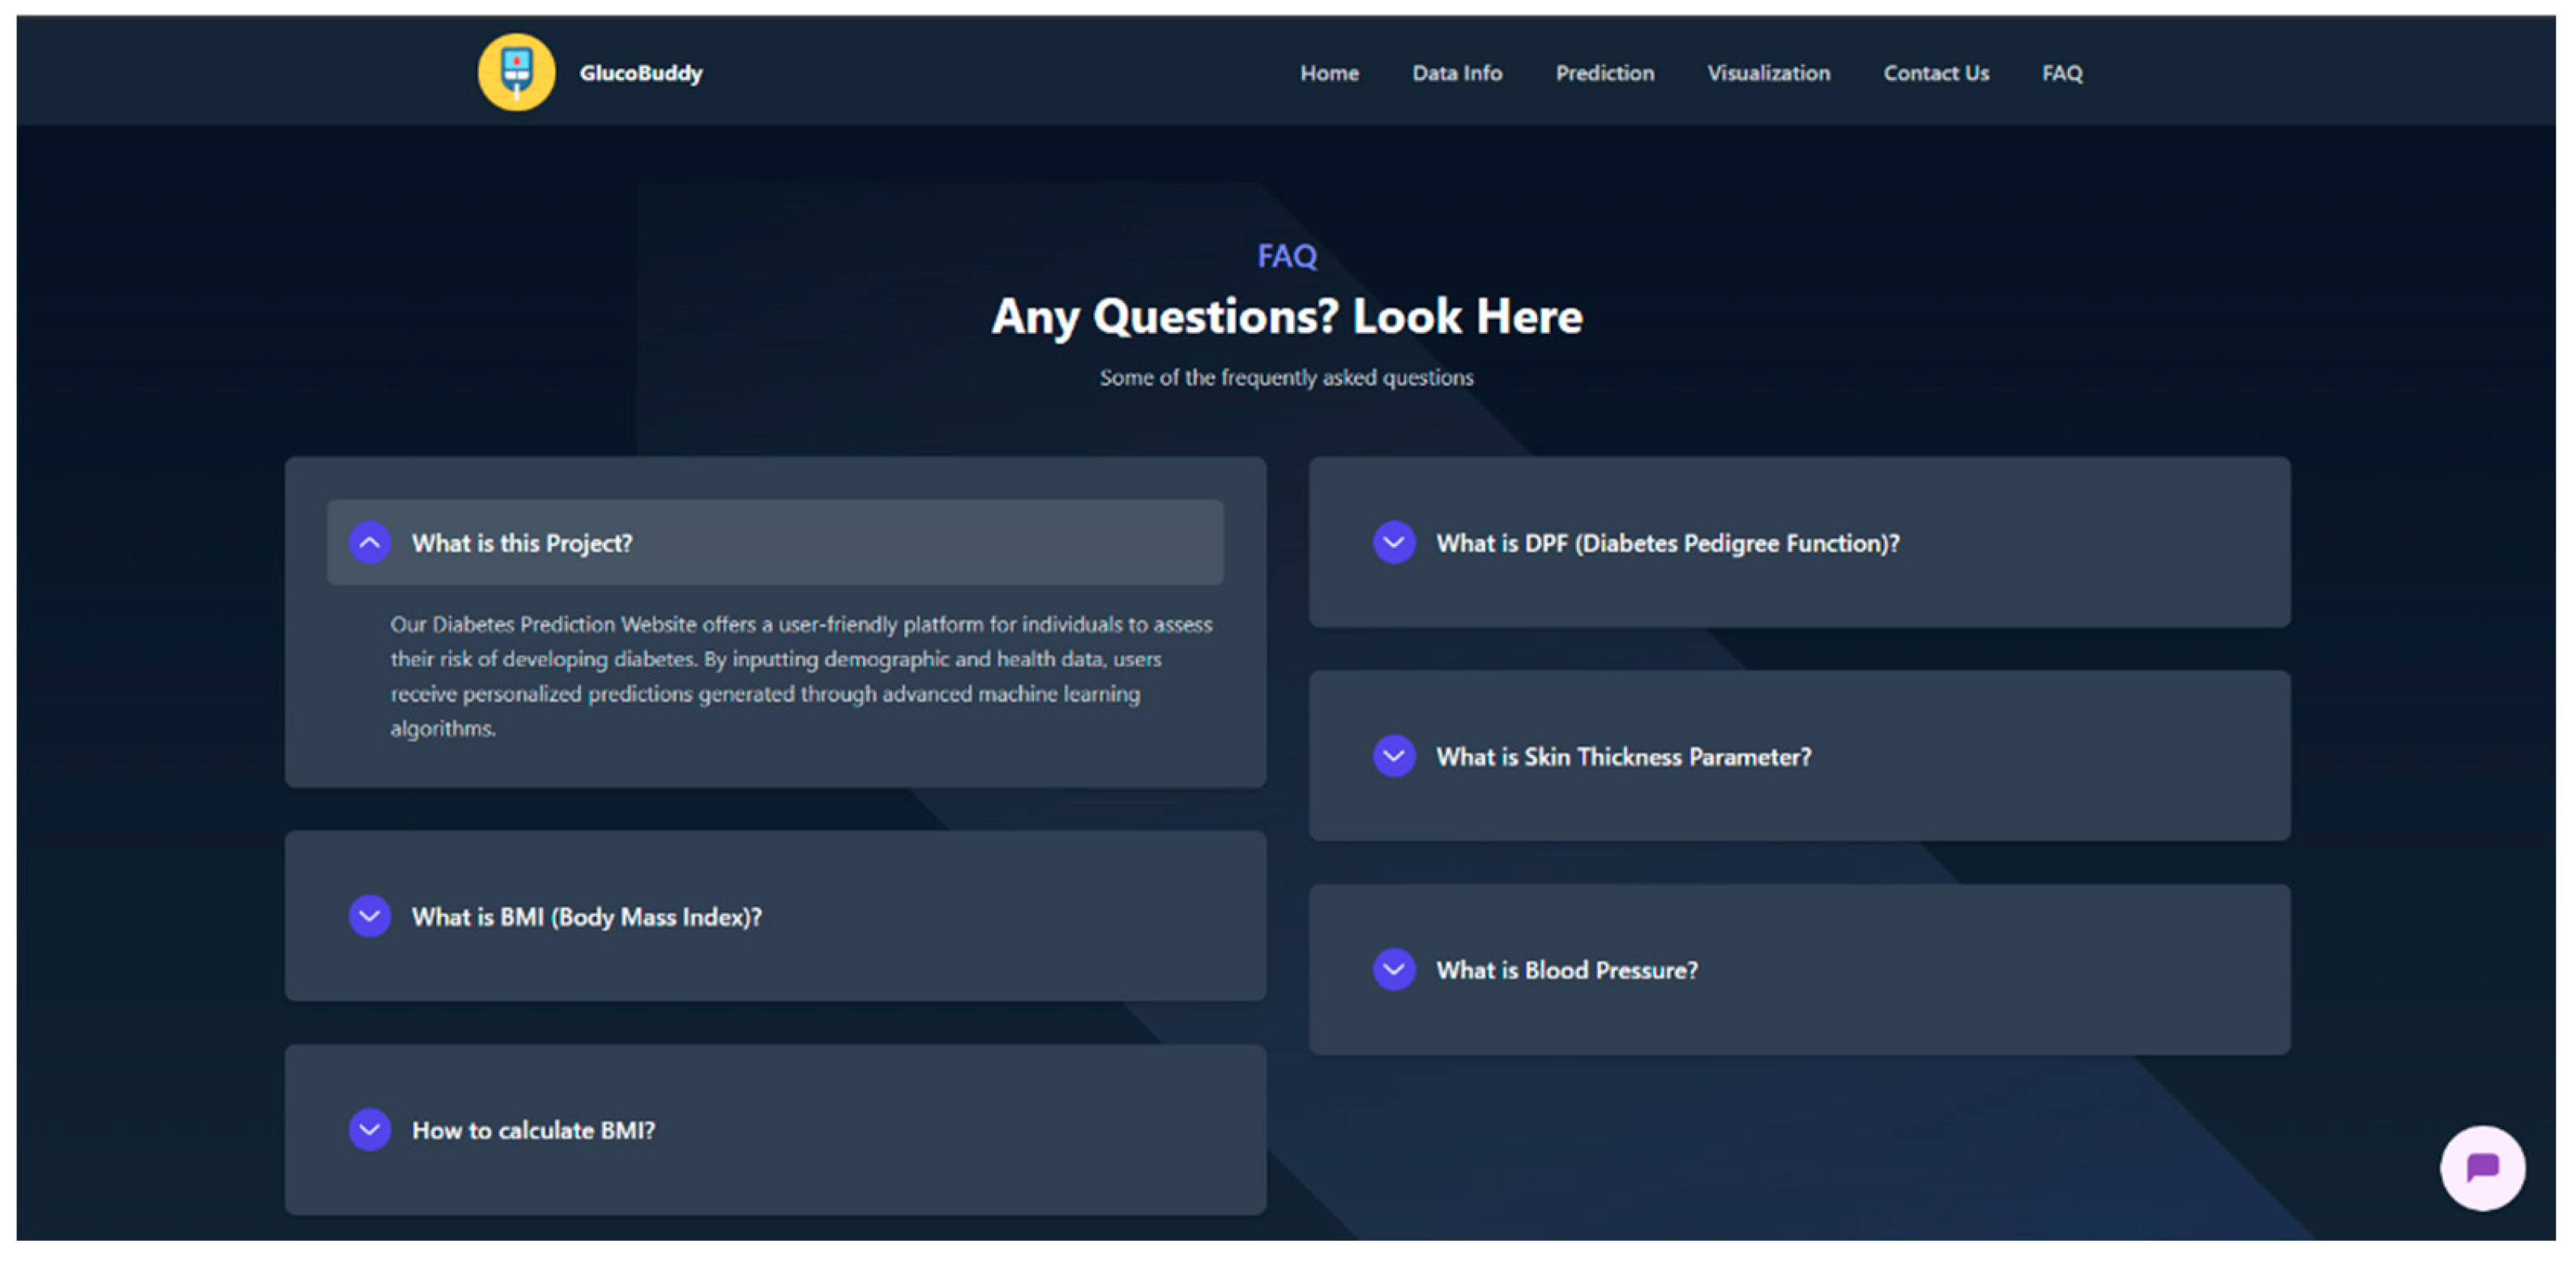The image size is (2576, 1262).
Task: Click the 'What is Skin Thickness Parameter?' question
Action: click(1623, 757)
